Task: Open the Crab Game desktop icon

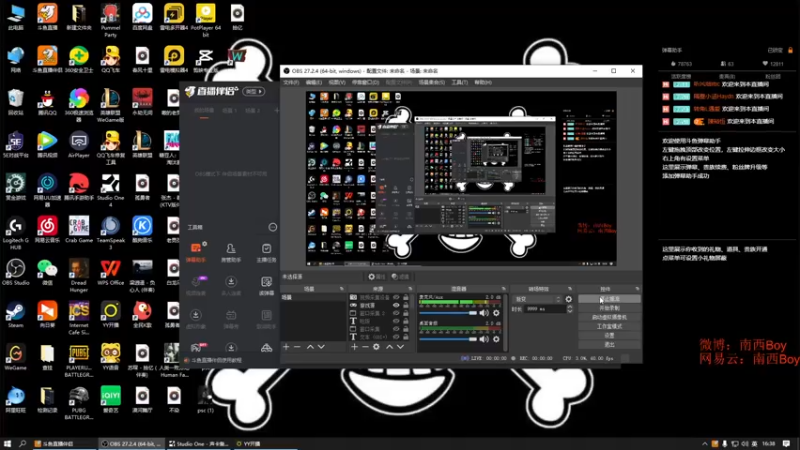Action: pyautogui.click(x=79, y=230)
